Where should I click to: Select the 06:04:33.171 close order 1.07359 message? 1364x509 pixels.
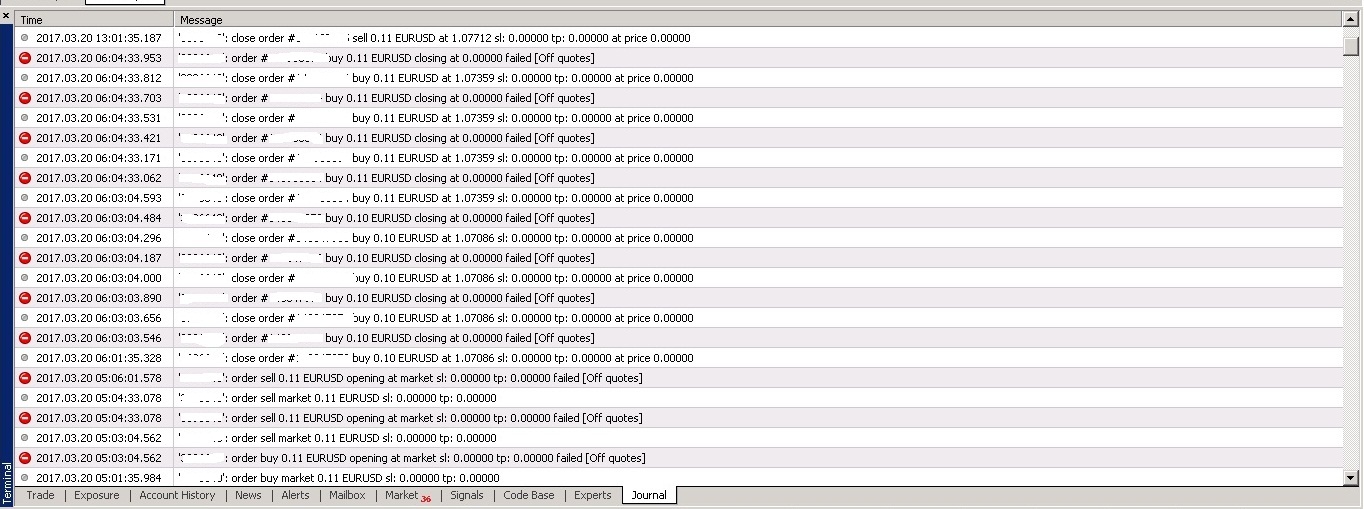click(x=436, y=158)
